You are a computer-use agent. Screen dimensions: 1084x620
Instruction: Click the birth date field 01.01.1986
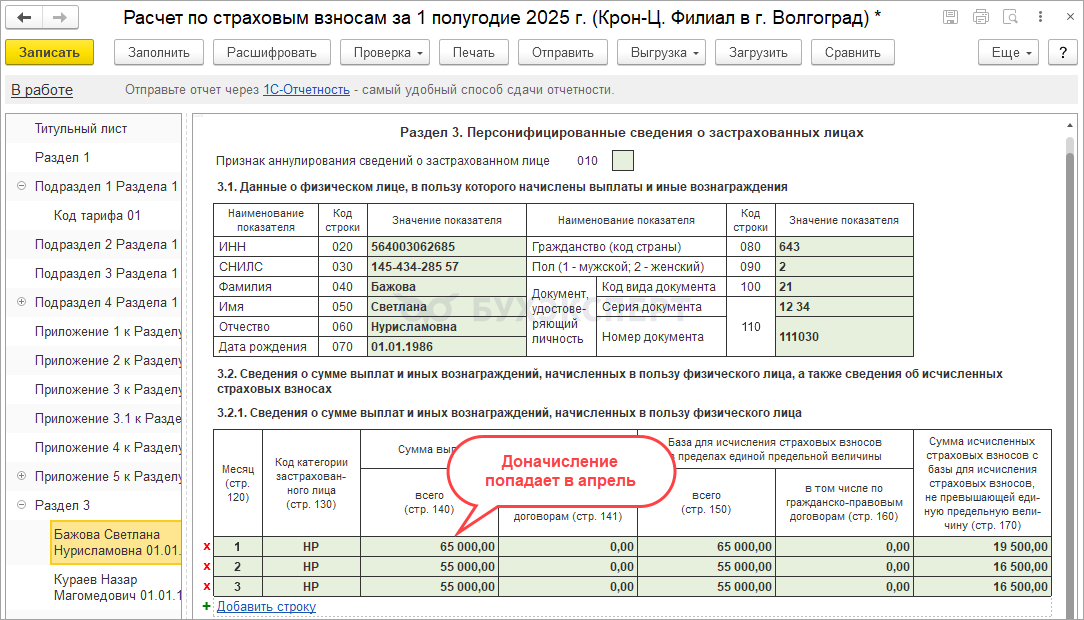(x=447, y=347)
